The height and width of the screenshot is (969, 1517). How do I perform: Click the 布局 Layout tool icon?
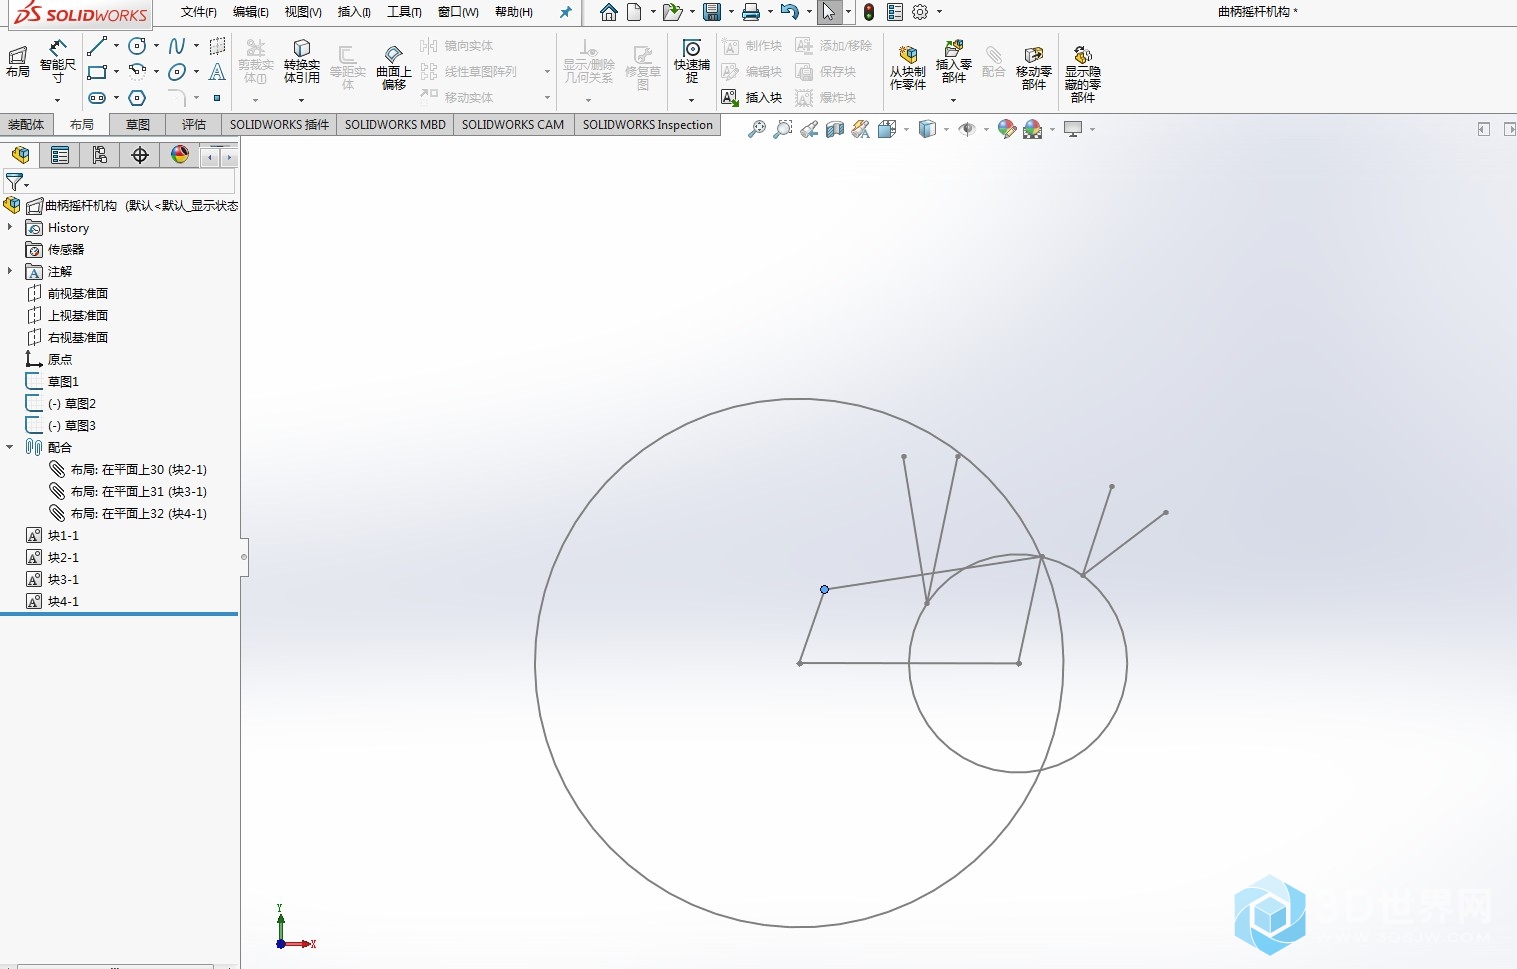[18, 62]
